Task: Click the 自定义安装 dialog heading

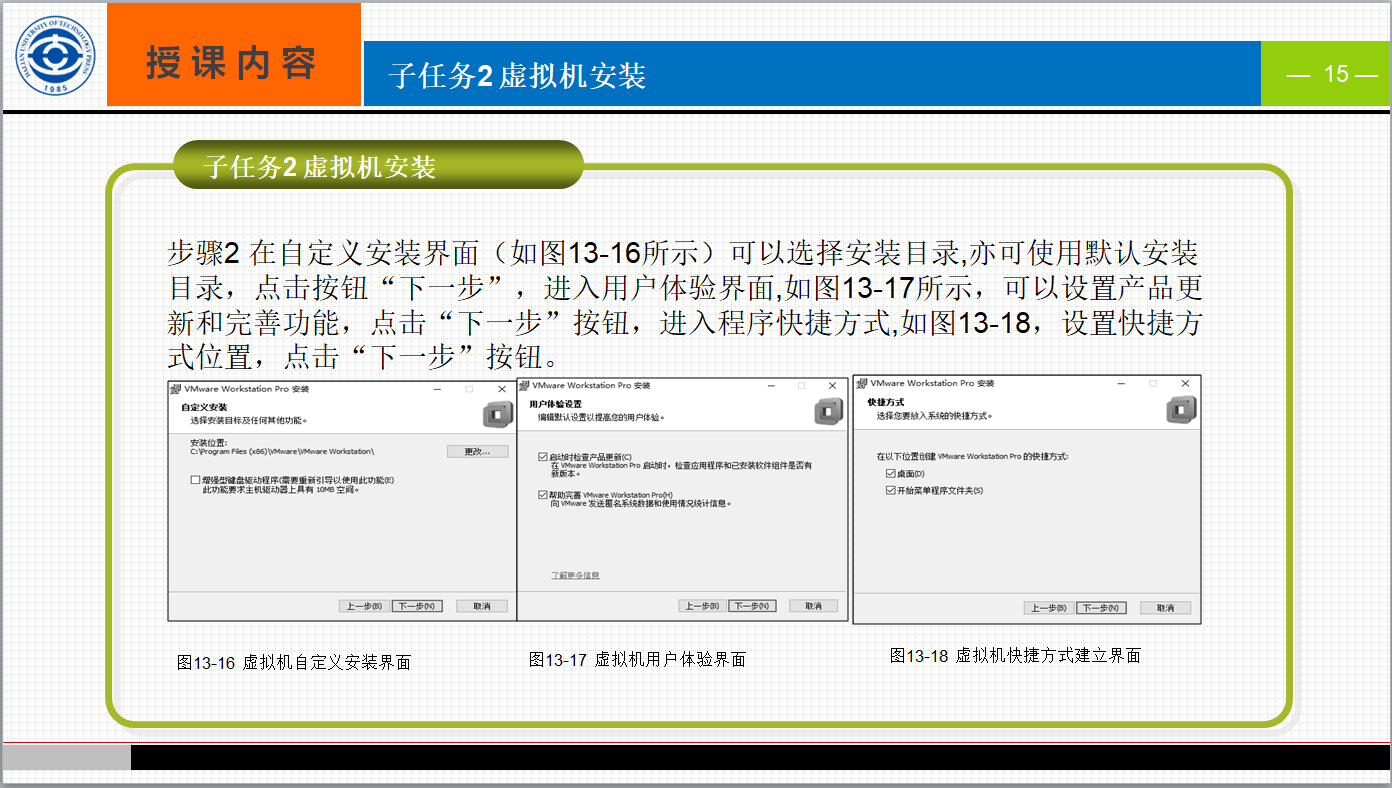Action: coord(204,408)
